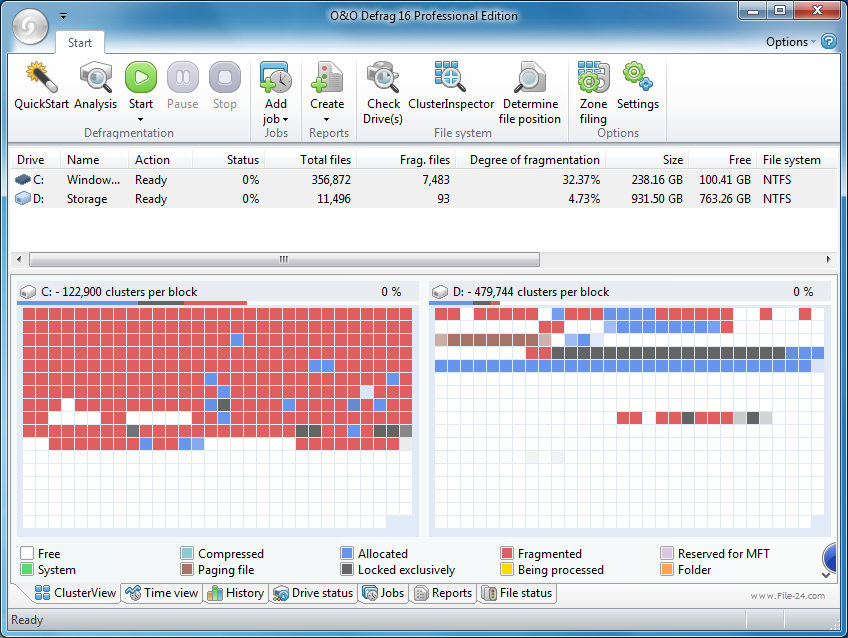Sort by Total files column header
Viewport: 848px width, 638px height.
point(311,160)
